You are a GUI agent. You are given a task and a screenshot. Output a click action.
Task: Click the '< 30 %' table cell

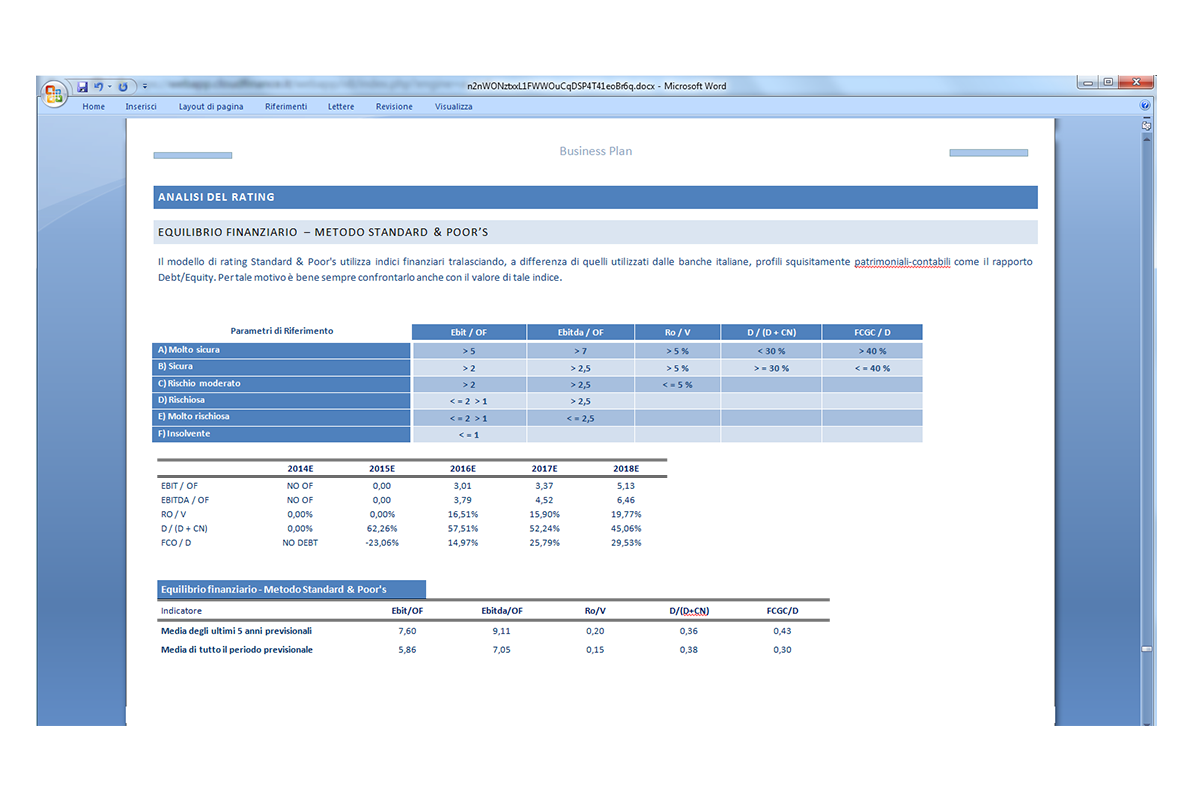point(771,352)
